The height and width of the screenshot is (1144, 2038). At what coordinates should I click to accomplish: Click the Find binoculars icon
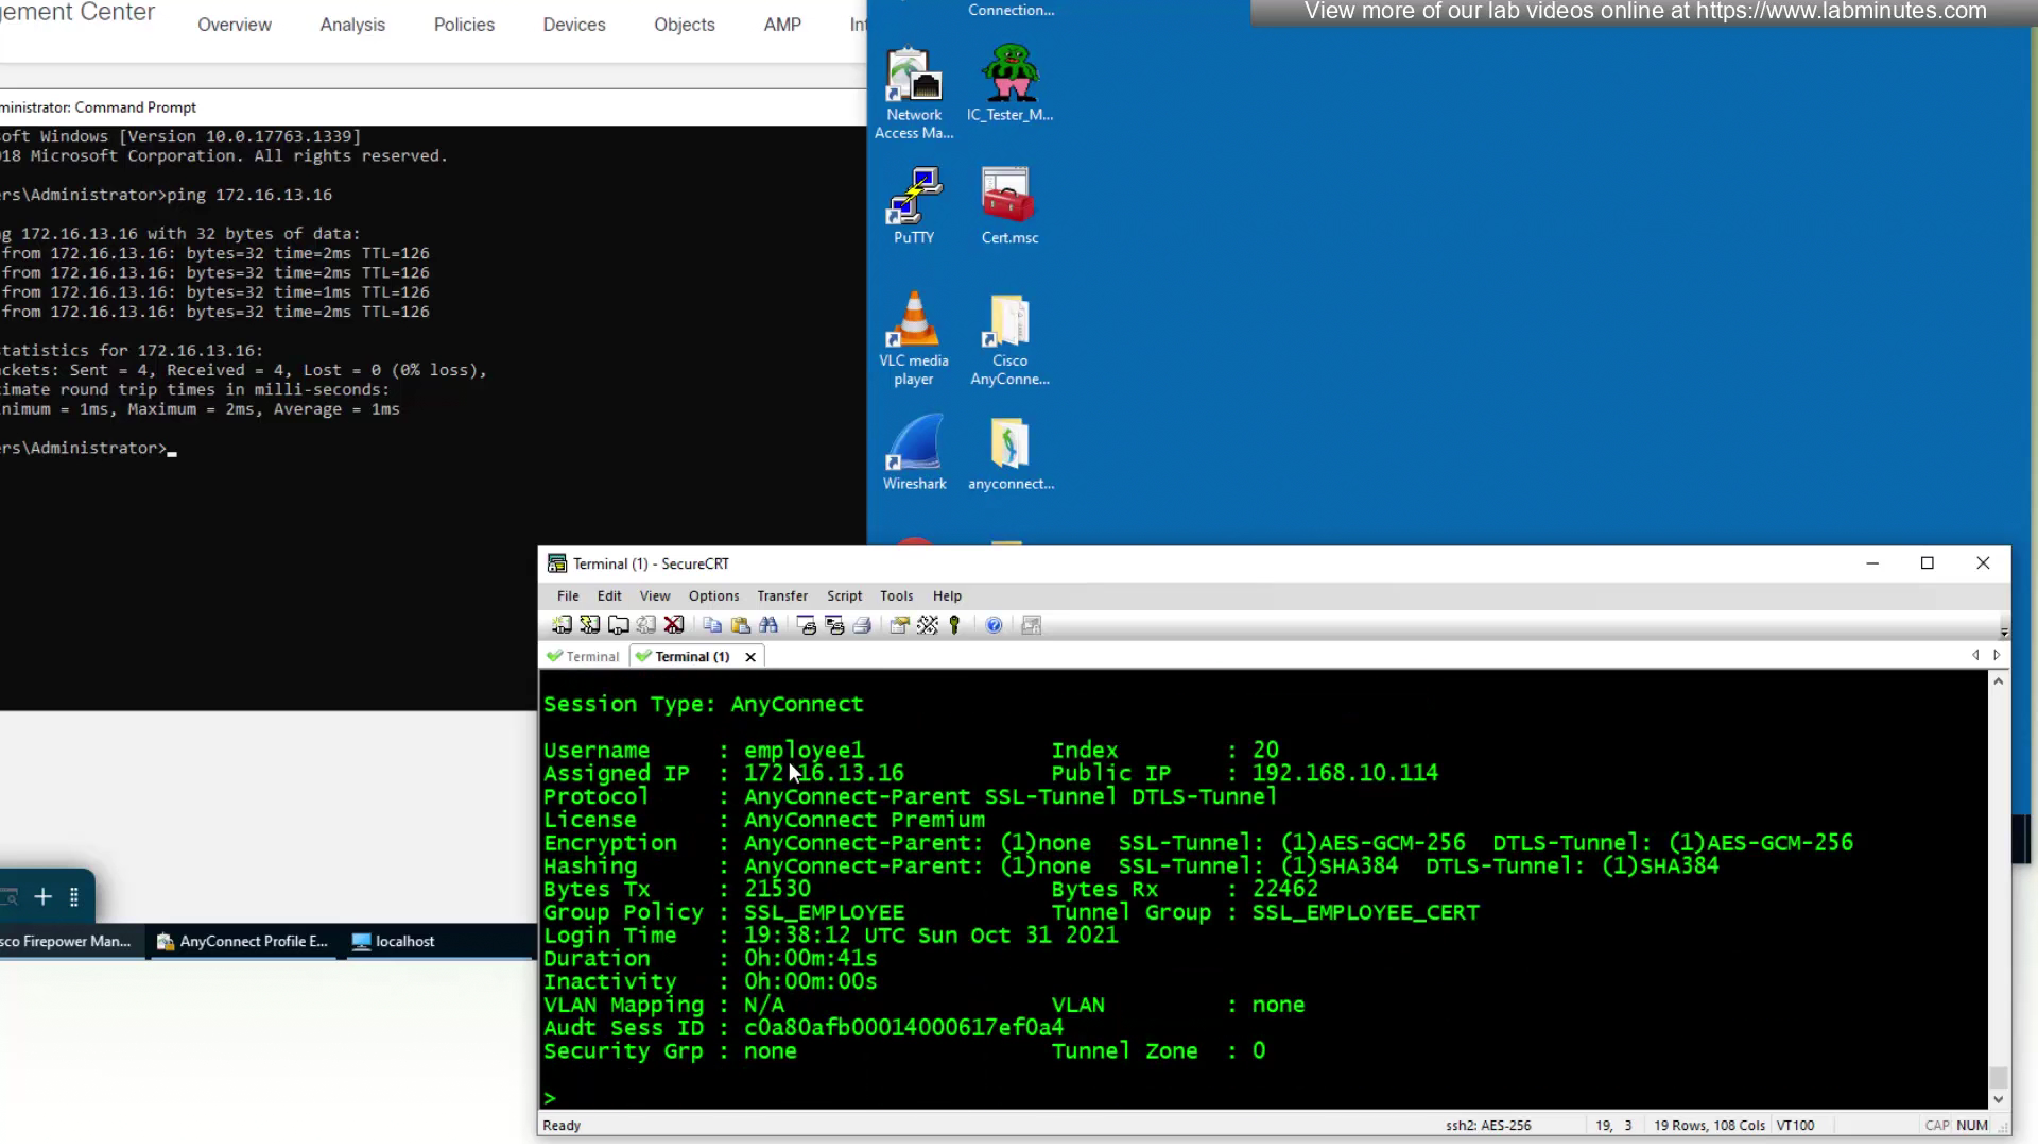(768, 626)
